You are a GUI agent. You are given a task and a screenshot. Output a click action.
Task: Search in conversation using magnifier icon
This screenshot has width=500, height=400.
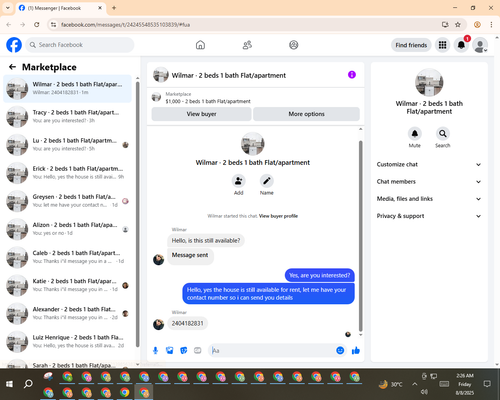443,134
